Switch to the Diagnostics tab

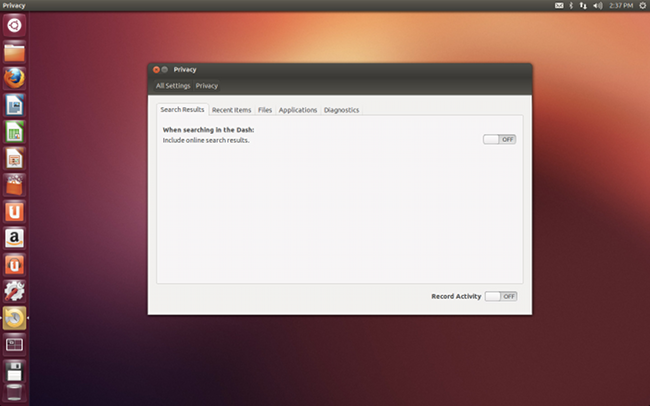click(341, 110)
